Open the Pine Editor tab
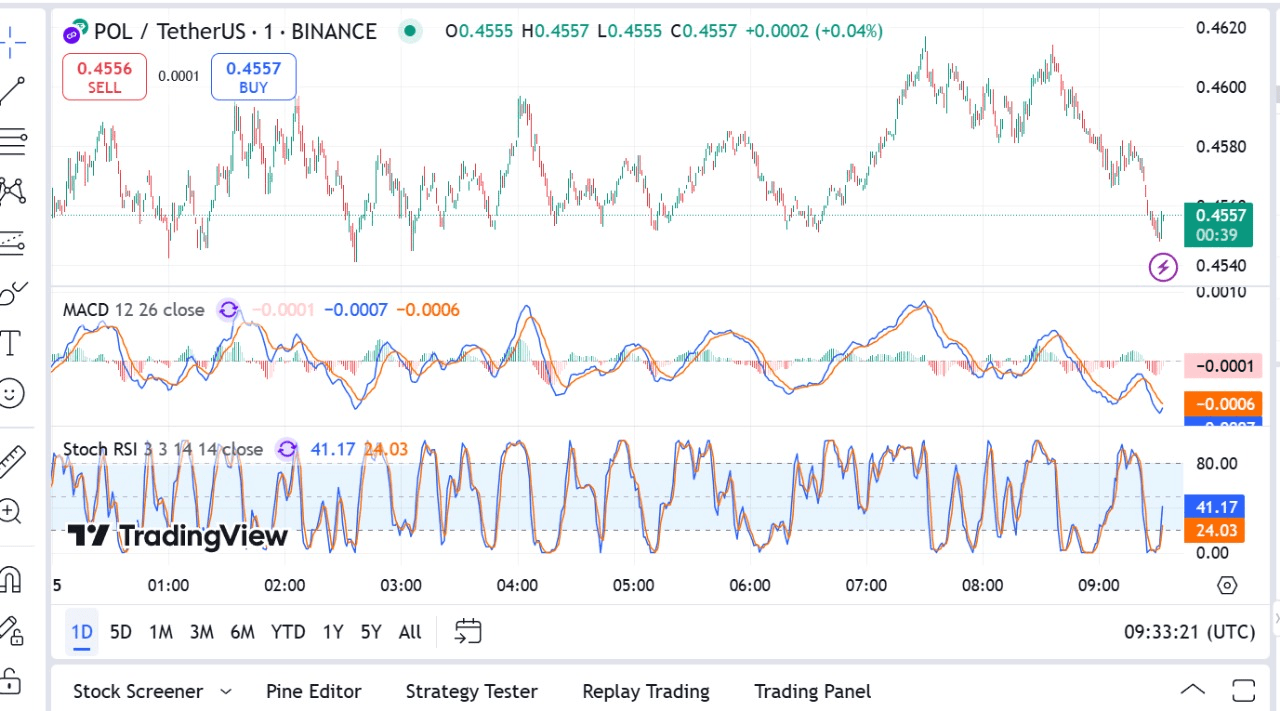Screen dimensions: 1280x711 pos(313,691)
